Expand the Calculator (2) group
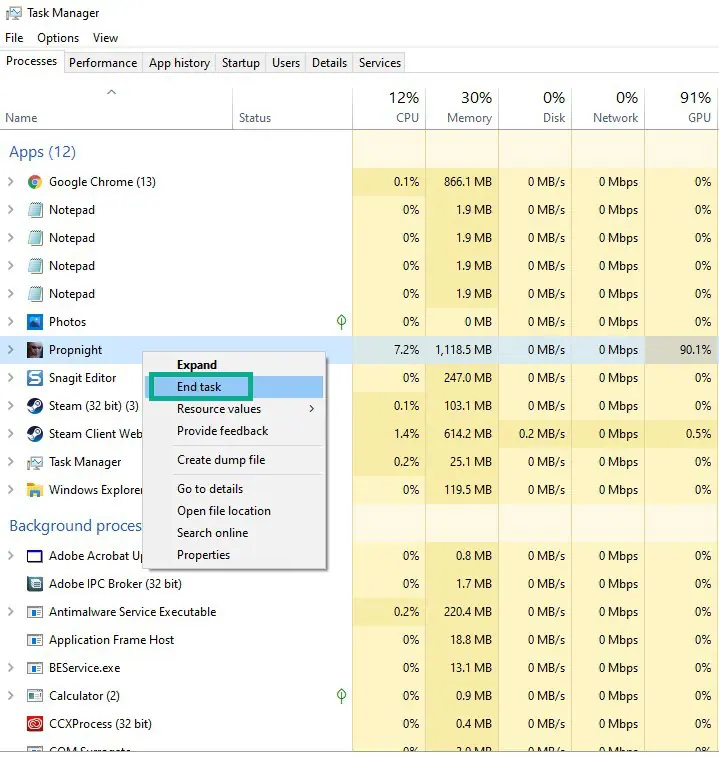 [11, 696]
